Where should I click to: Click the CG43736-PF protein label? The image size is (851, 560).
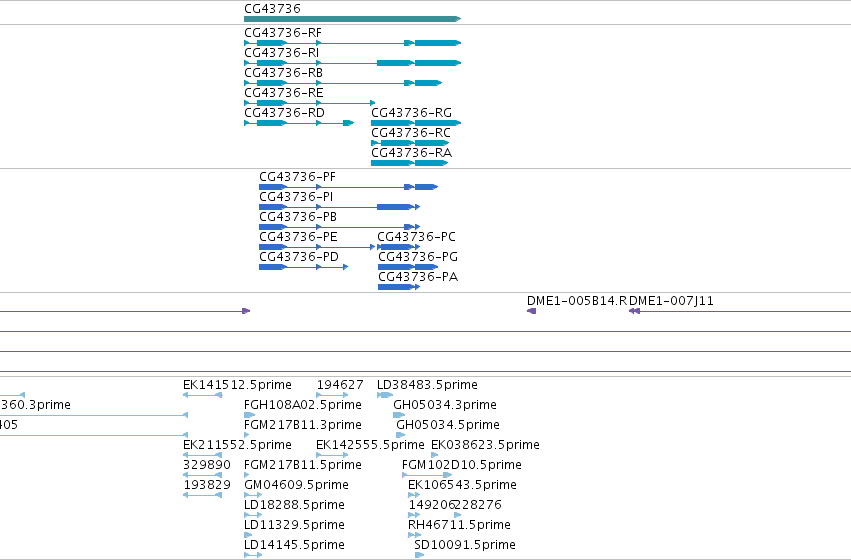point(297,177)
